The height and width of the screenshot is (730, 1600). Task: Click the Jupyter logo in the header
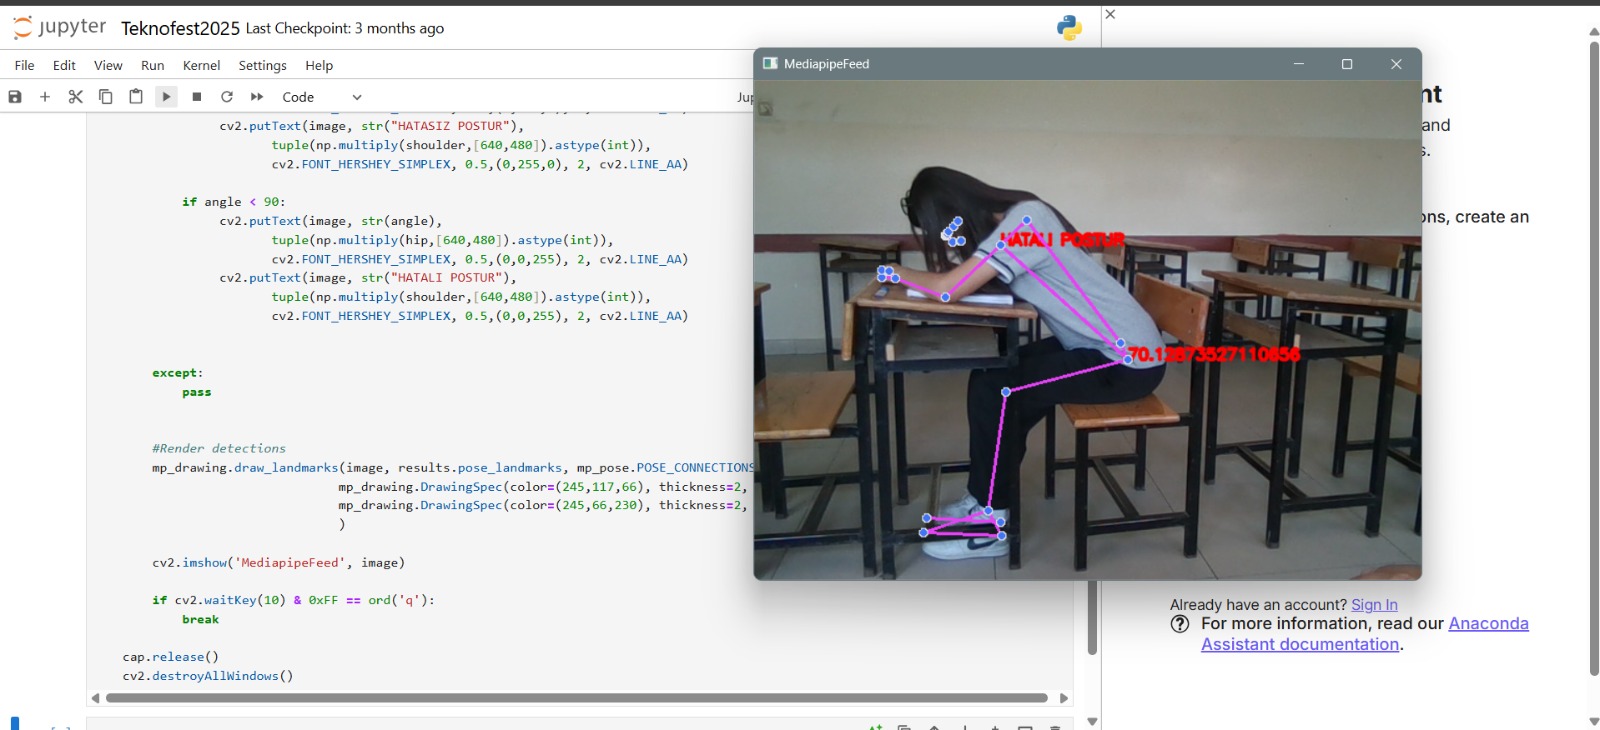(x=60, y=28)
